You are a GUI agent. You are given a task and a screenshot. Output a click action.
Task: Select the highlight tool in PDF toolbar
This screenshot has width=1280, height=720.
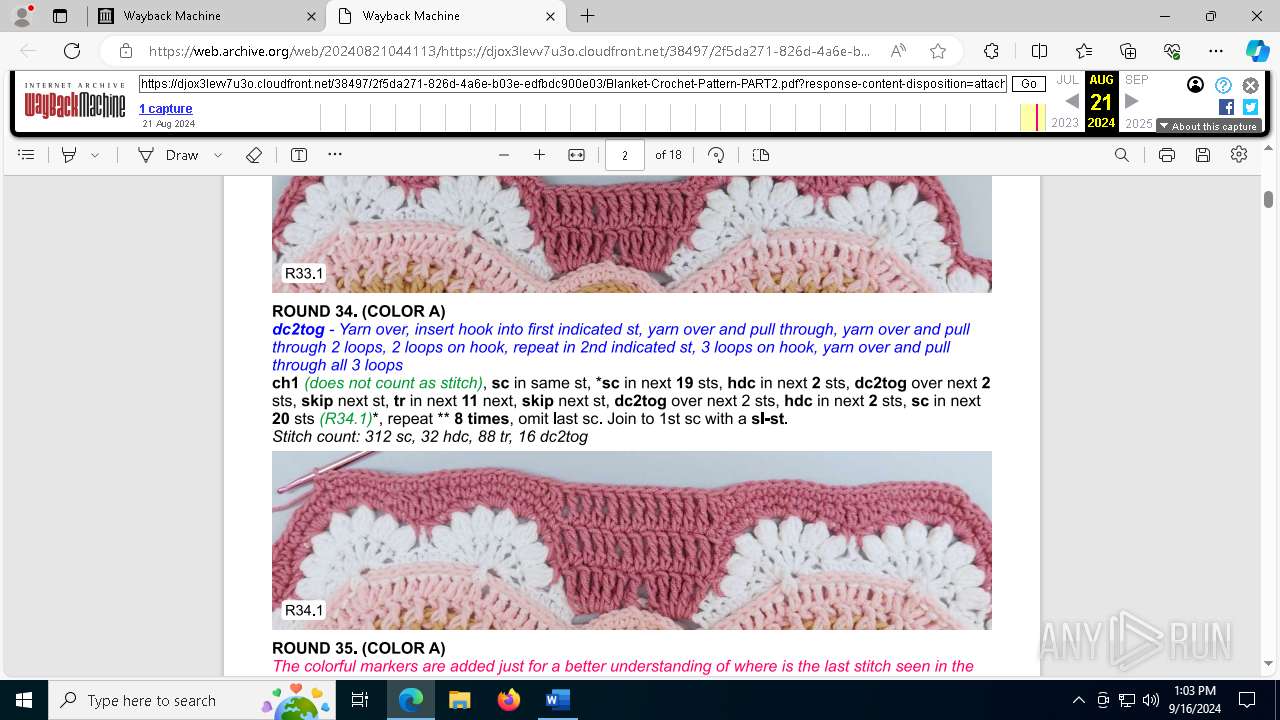tap(69, 155)
